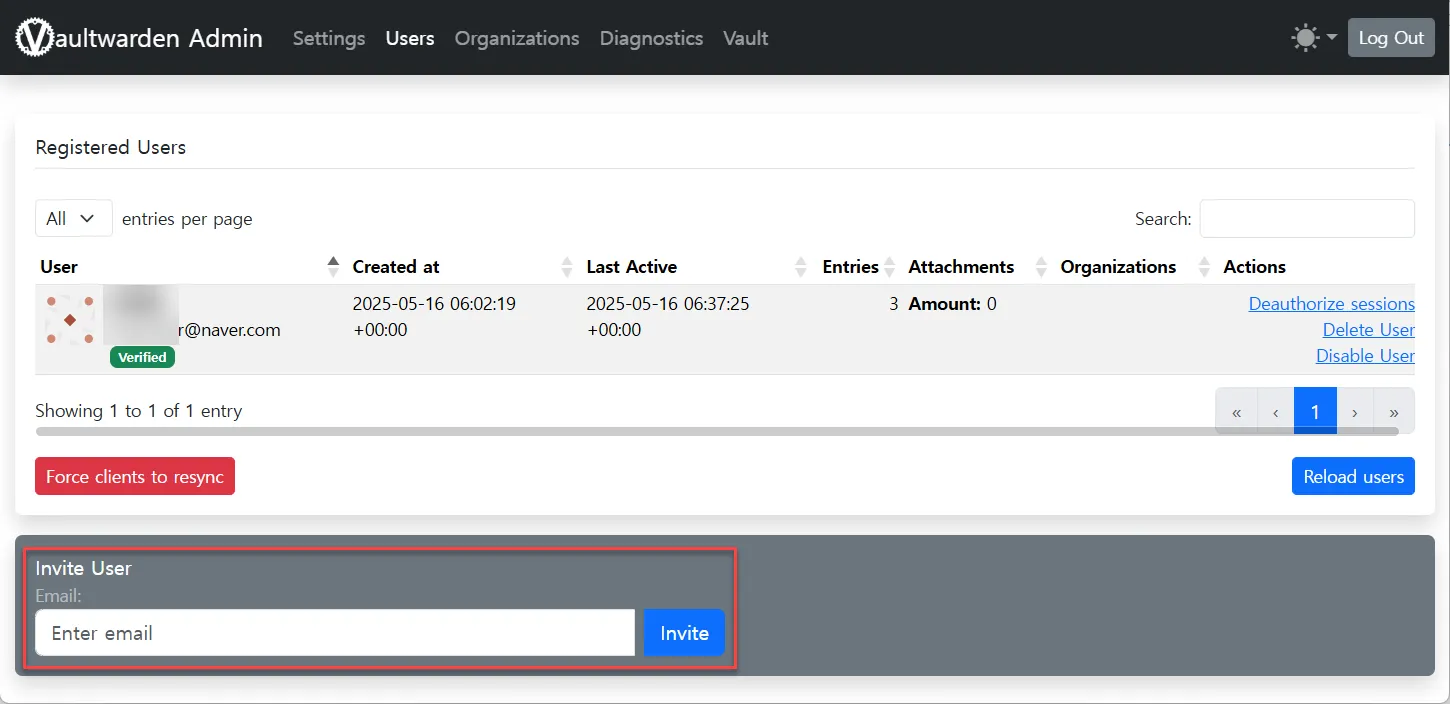Open the Diagnostics page
This screenshot has height=704, width=1450.
point(651,38)
